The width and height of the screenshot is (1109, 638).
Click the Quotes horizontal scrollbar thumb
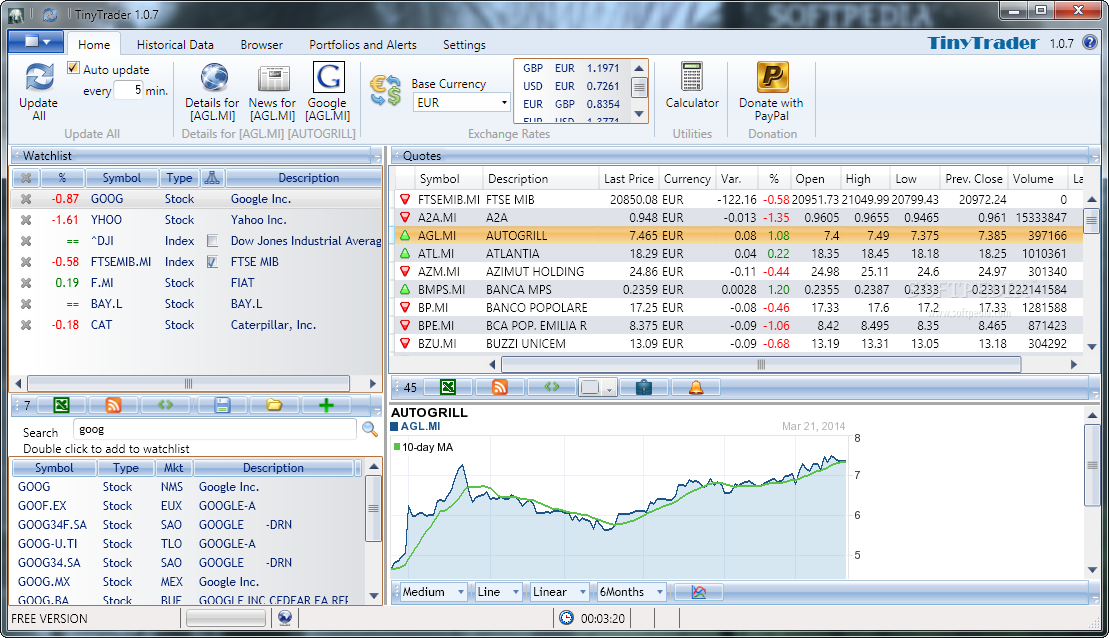pyautogui.click(x=761, y=364)
